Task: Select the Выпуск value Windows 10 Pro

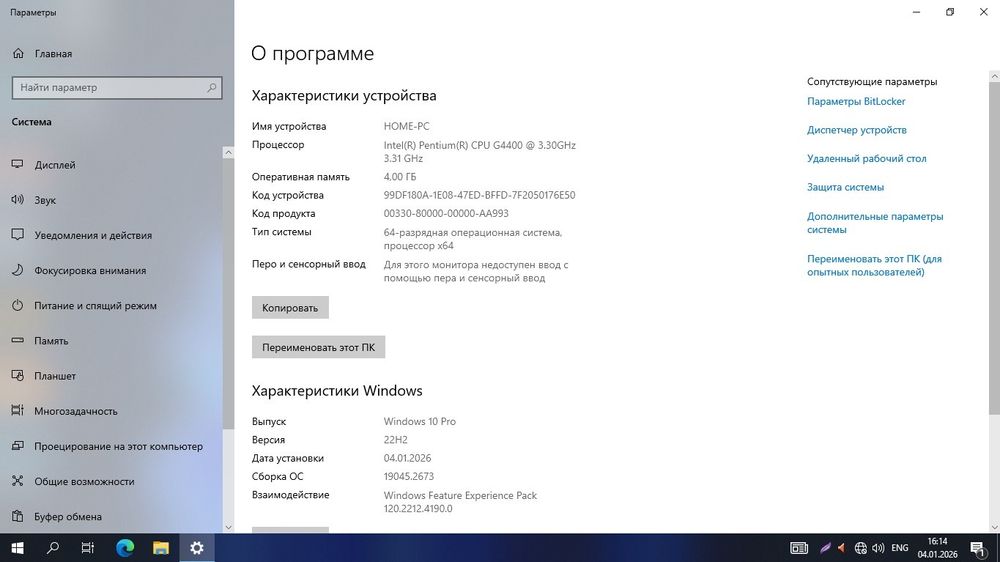Action: tap(420, 422)
